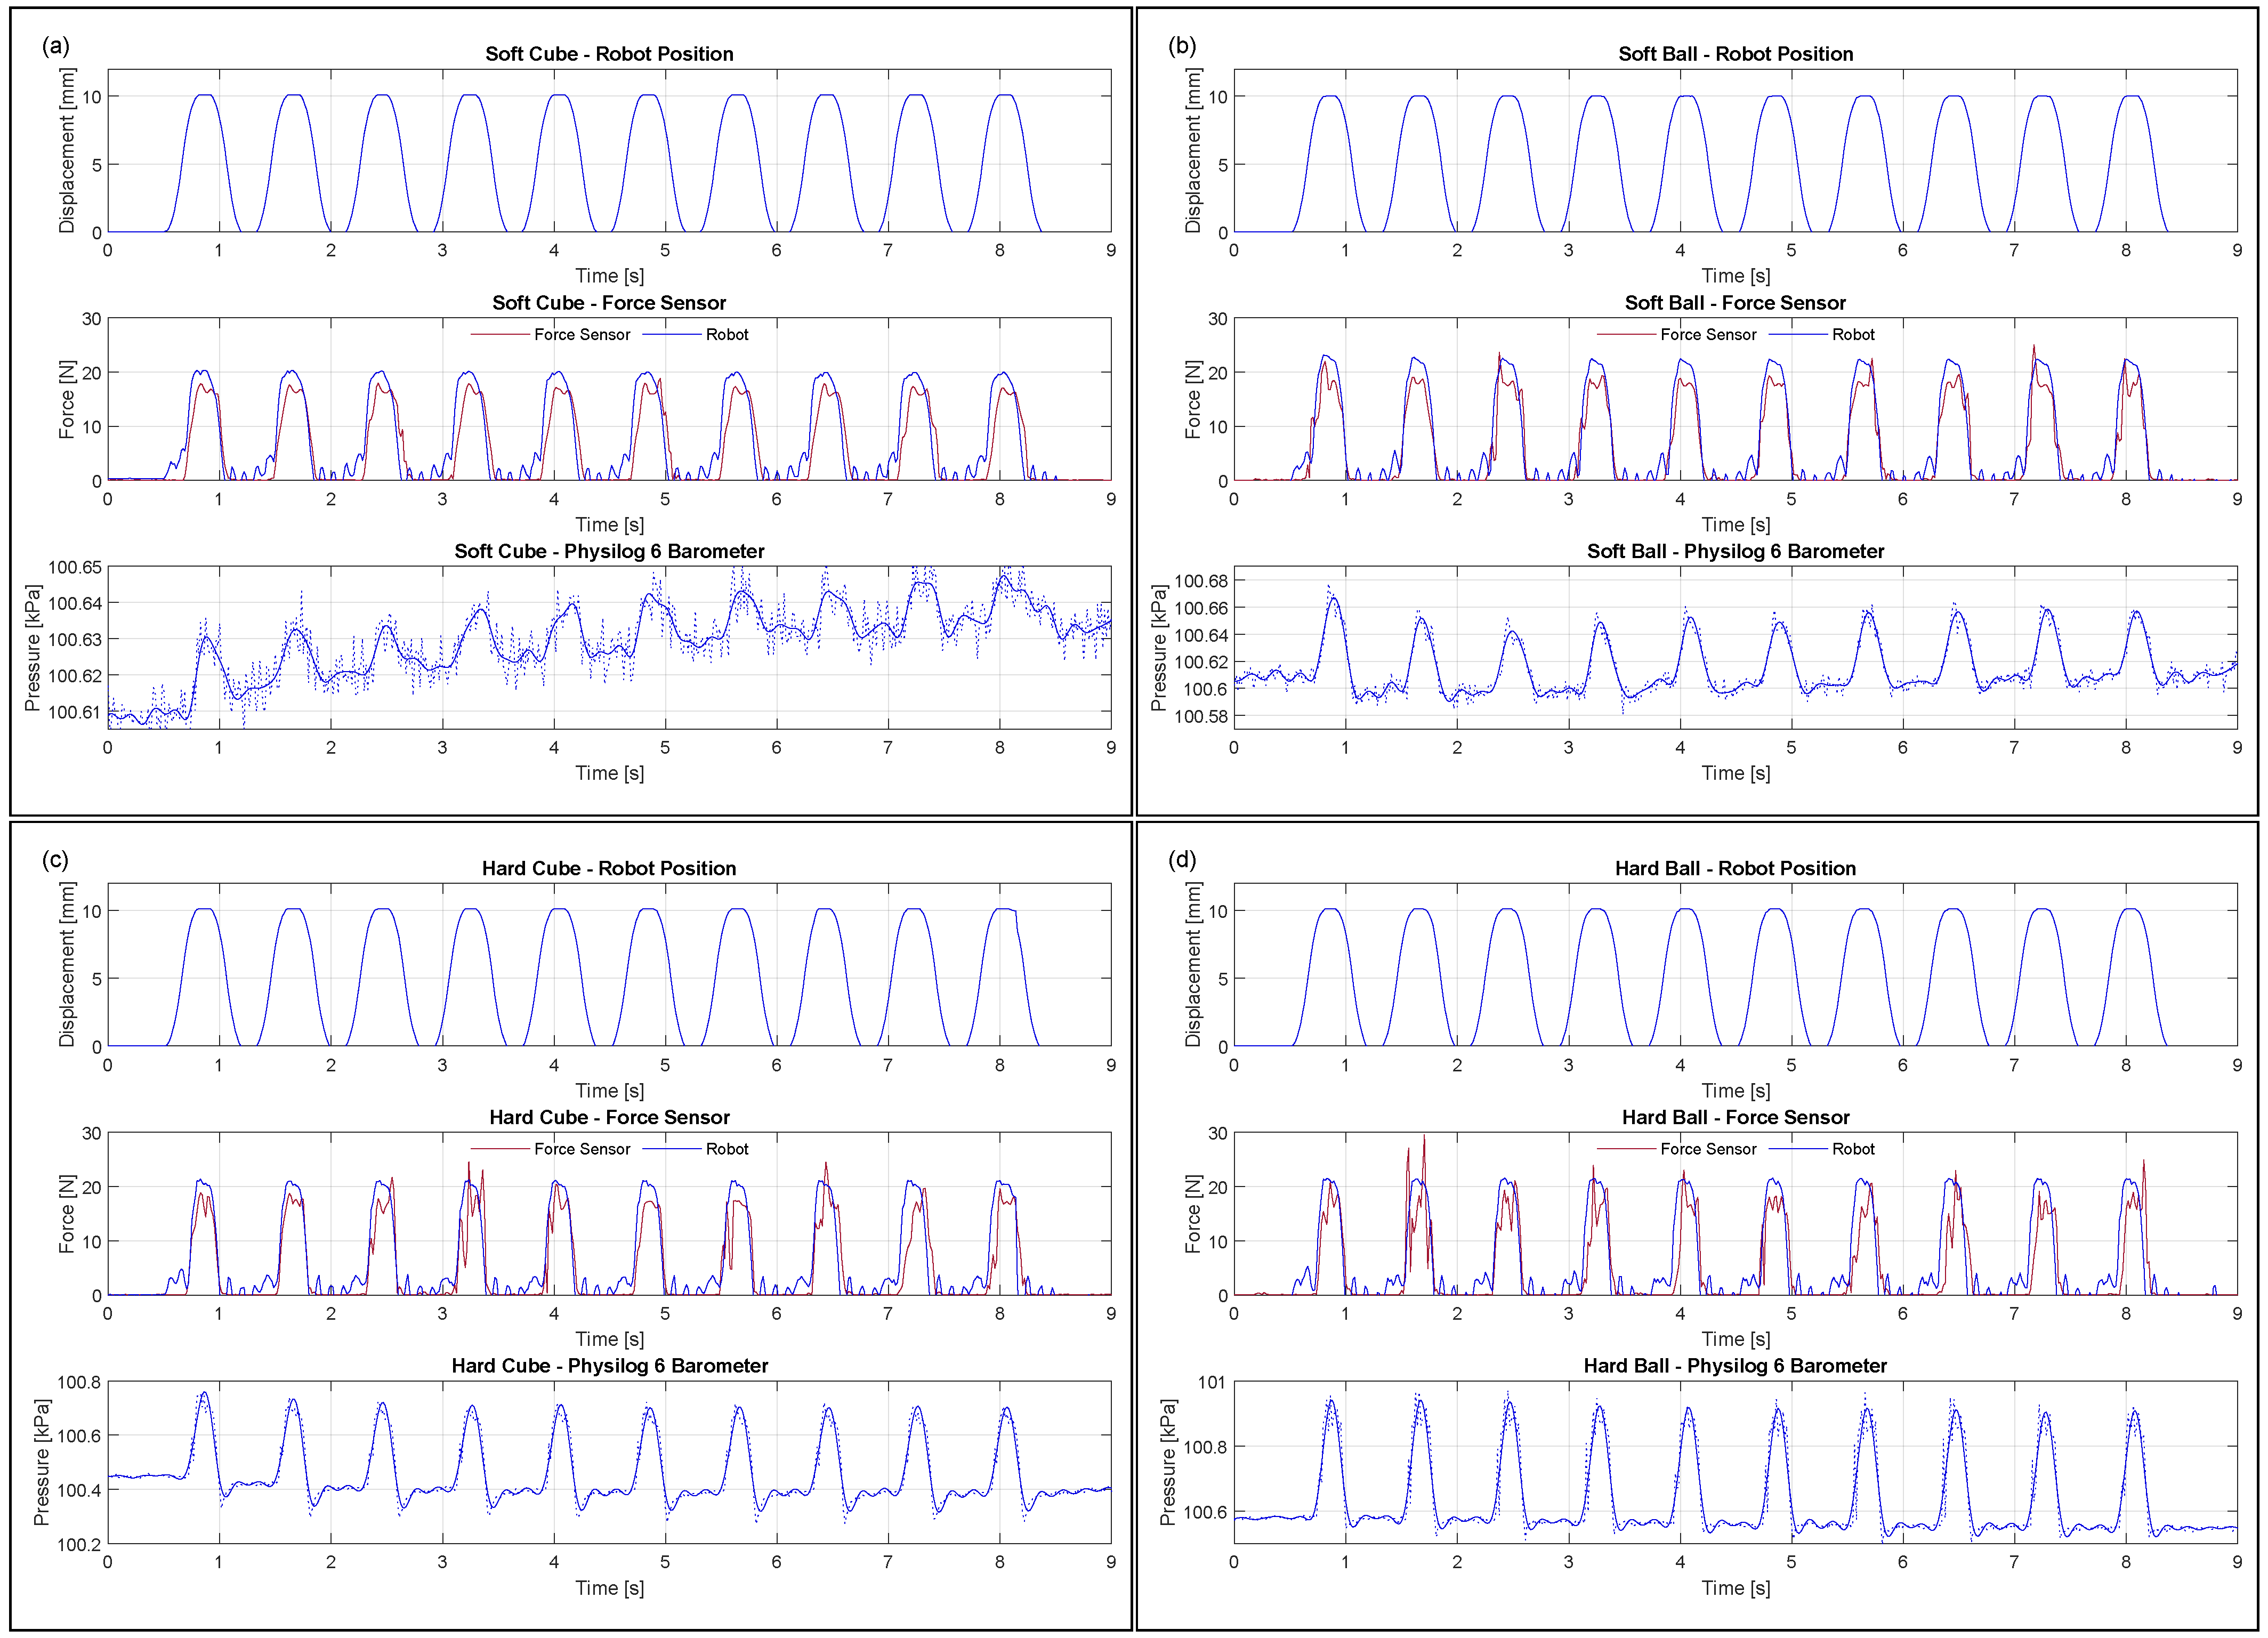Click panel label (c)
The image size is (2268, 1638).
coord(56,860)
